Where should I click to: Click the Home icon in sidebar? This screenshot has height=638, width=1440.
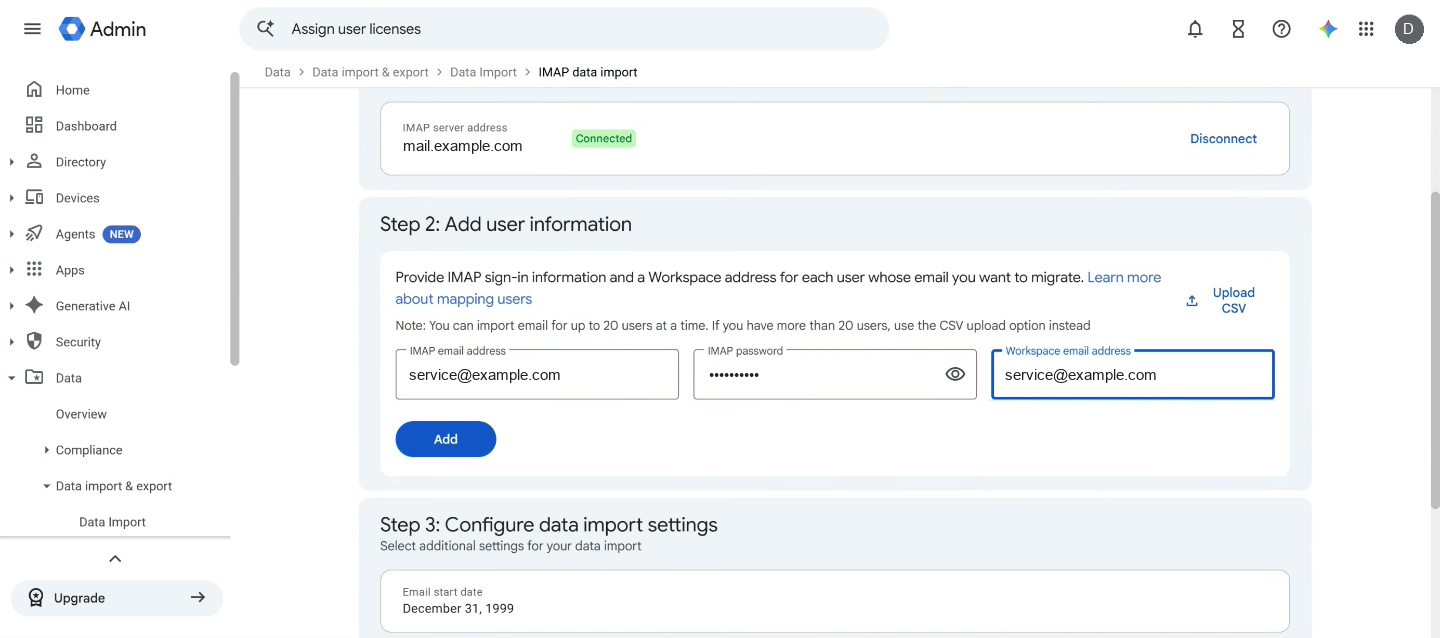(34, 90)
